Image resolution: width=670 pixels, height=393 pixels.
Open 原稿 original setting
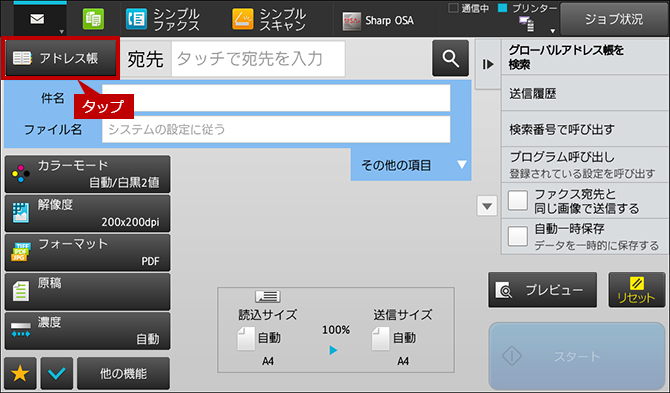click(88, 292)
